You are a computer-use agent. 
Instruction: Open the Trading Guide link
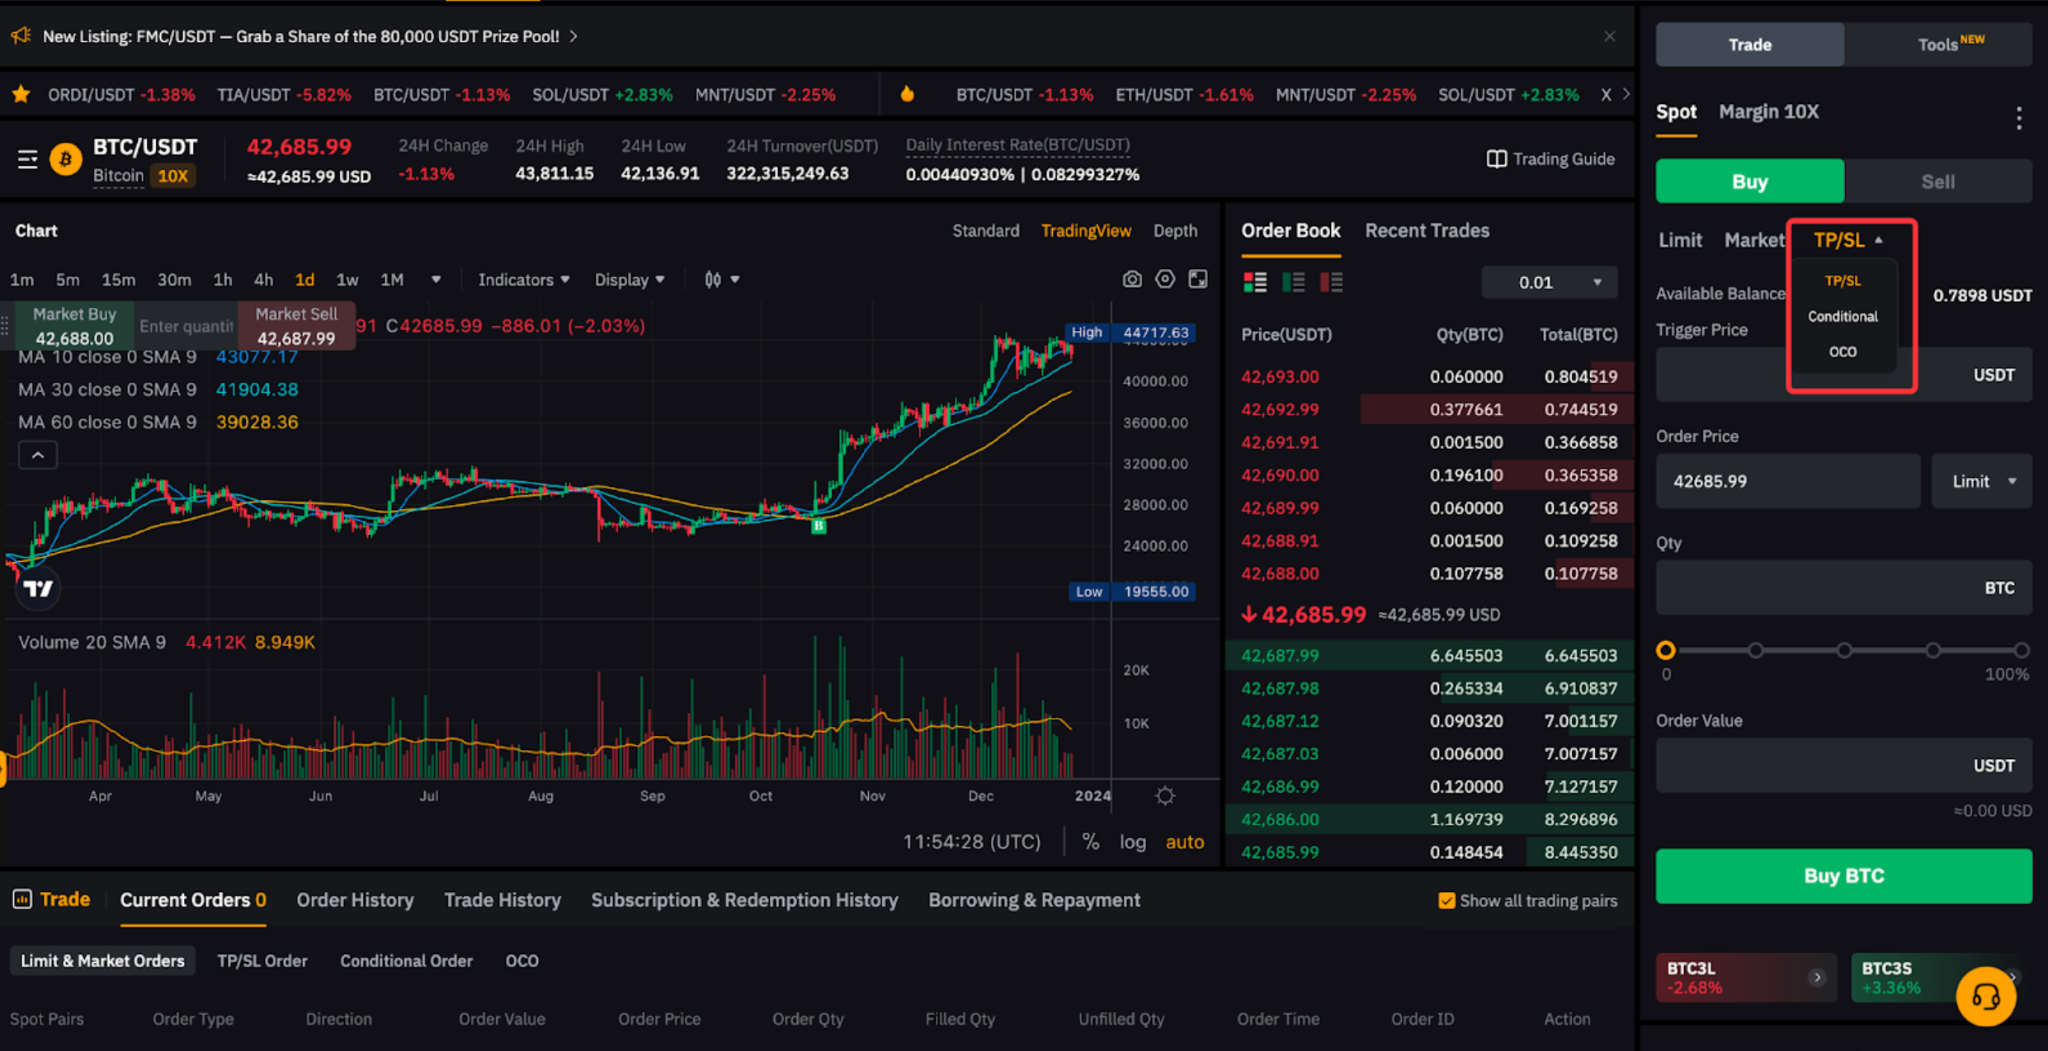point(1551,159)
